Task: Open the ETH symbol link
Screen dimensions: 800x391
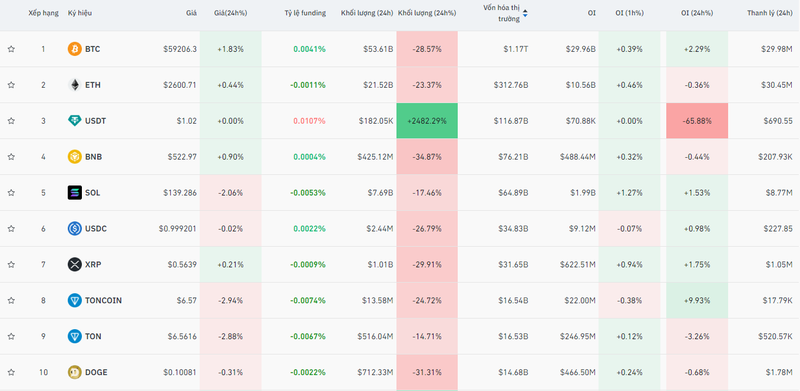Action: 93,85
